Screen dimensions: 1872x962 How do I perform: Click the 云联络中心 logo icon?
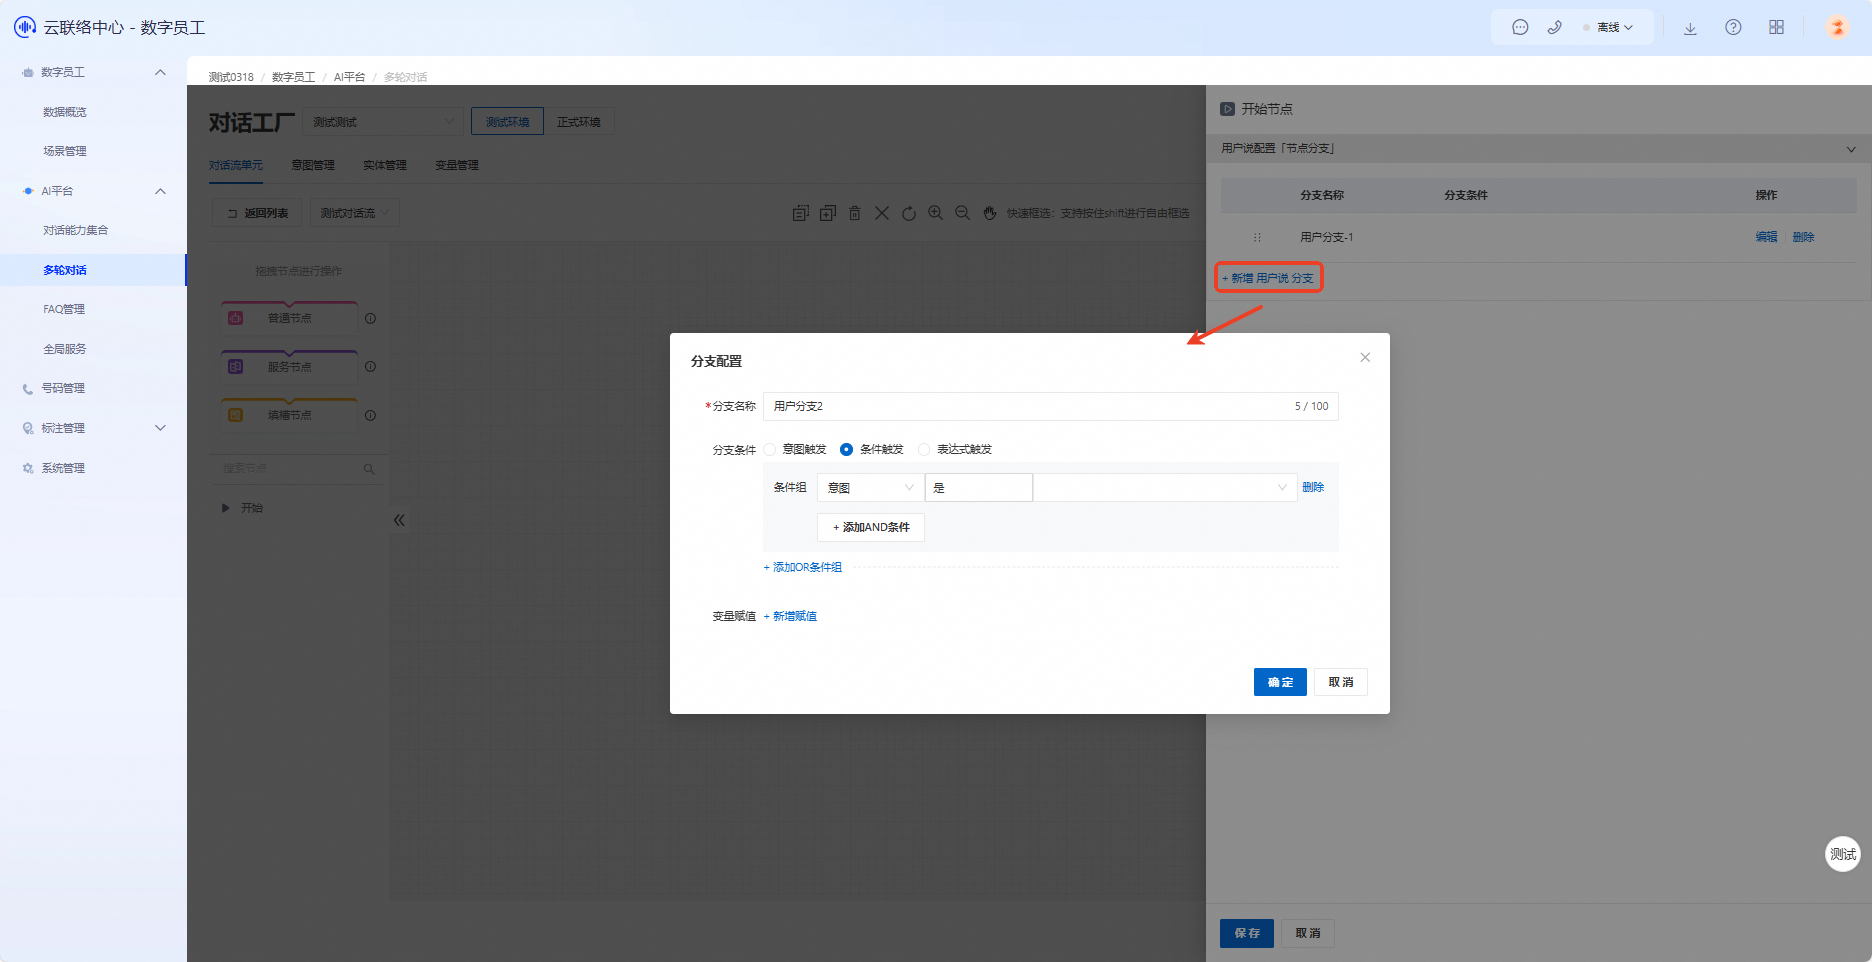point(25,27)
